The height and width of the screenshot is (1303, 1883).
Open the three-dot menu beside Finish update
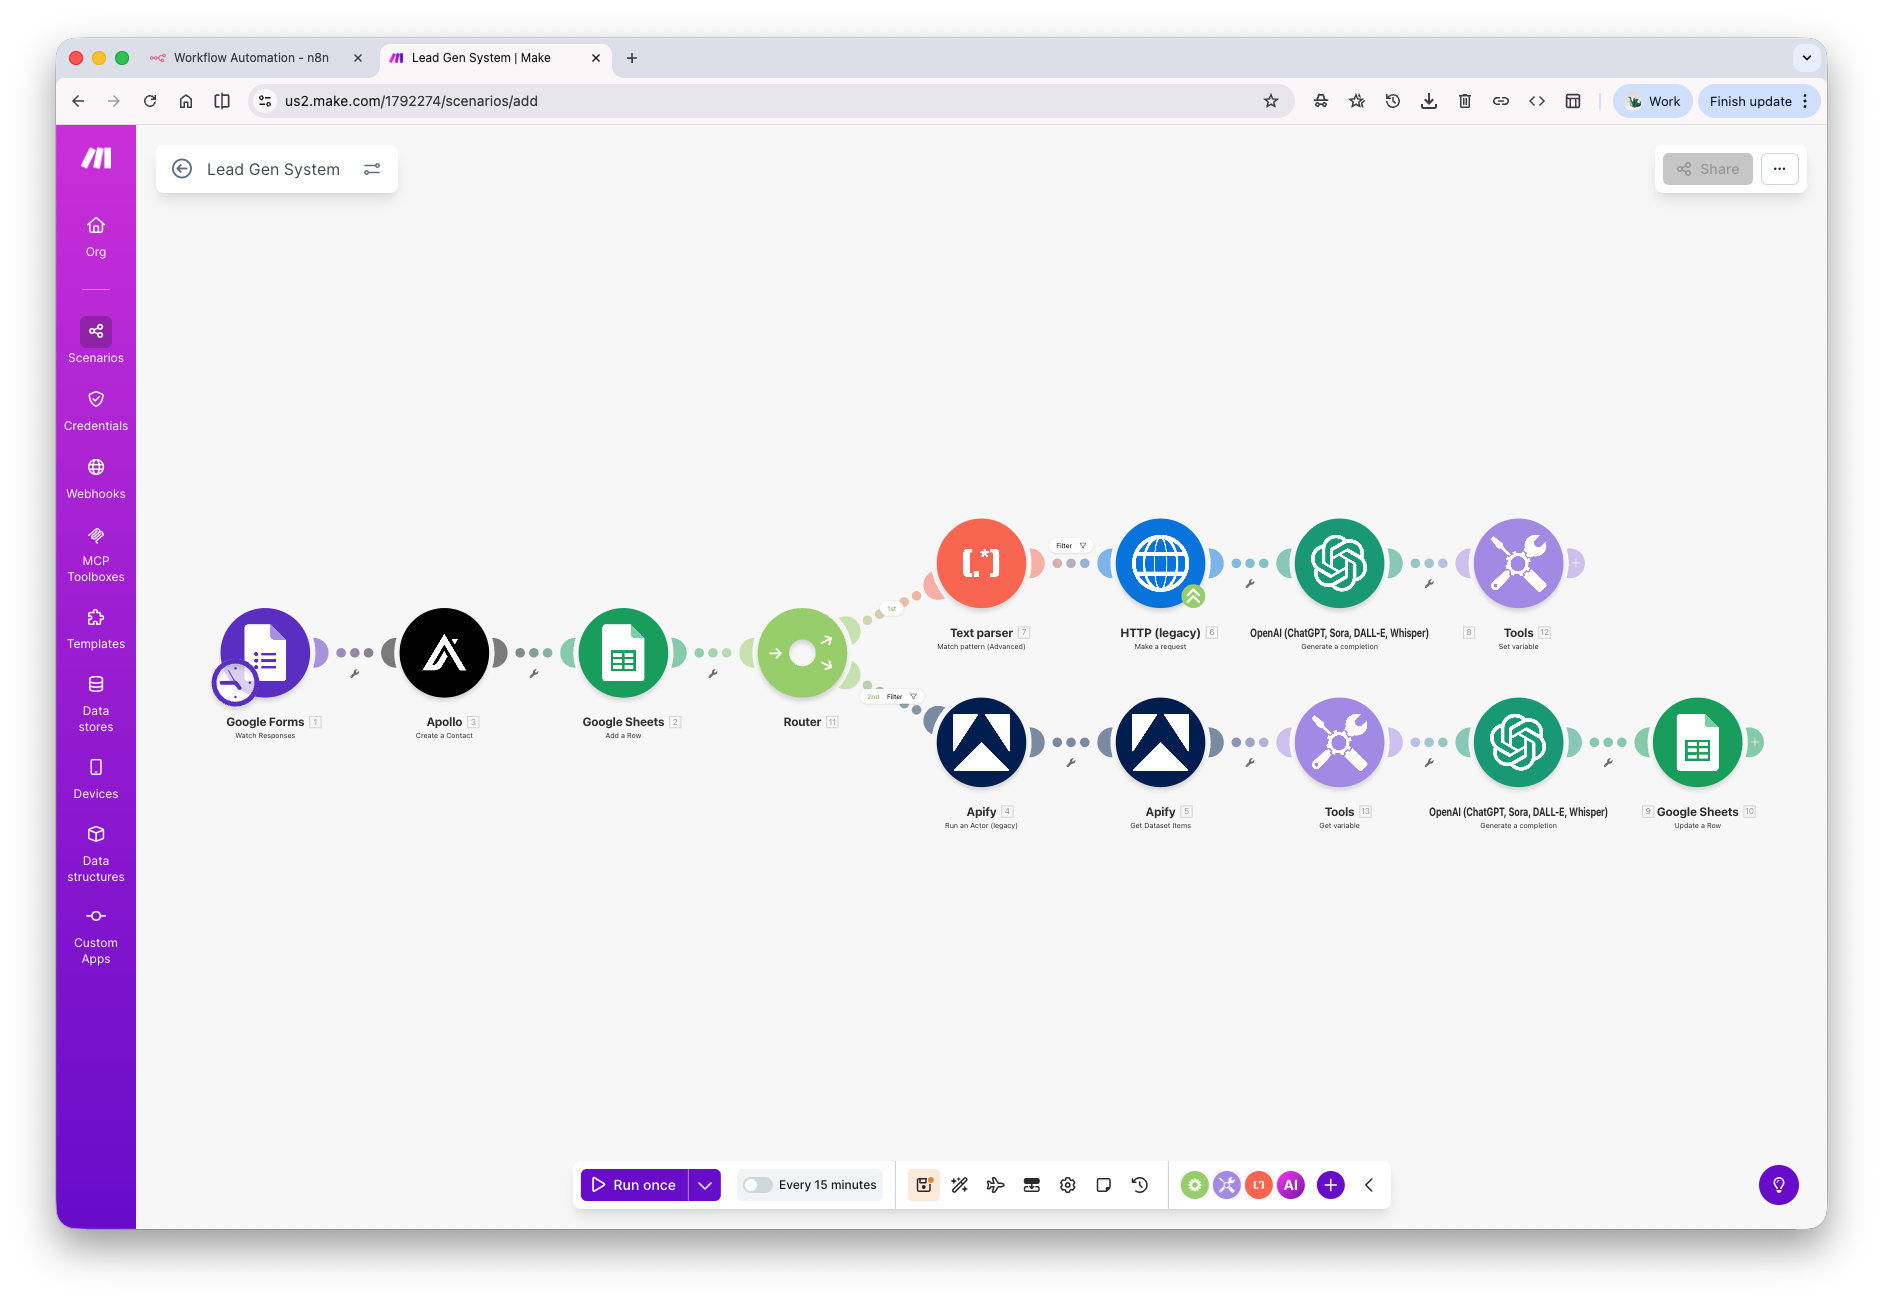coord(1804,100)
